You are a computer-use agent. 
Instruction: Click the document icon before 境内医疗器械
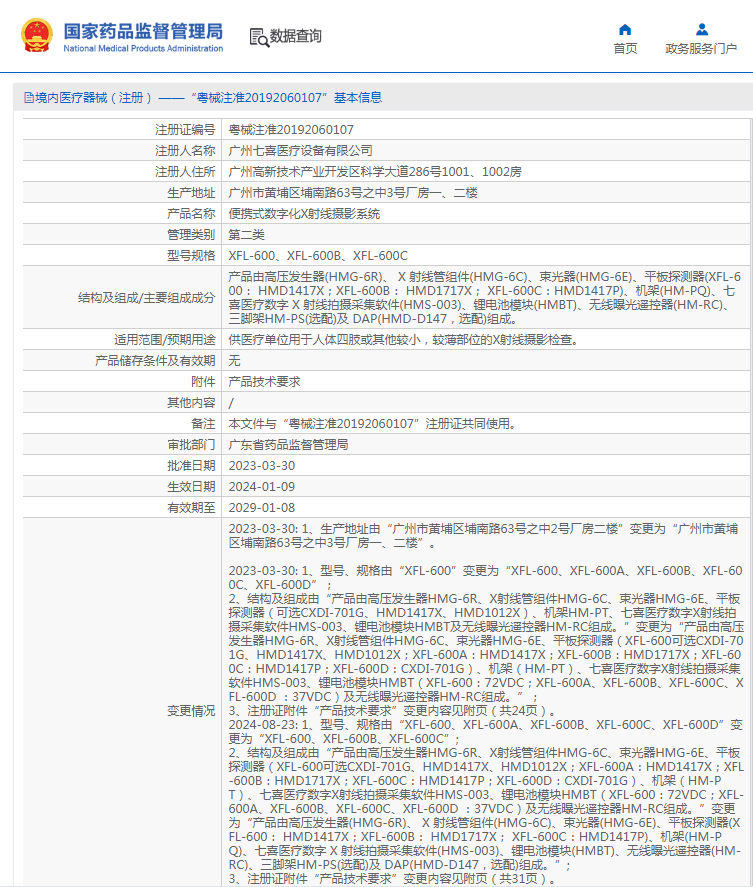[29, 98]
